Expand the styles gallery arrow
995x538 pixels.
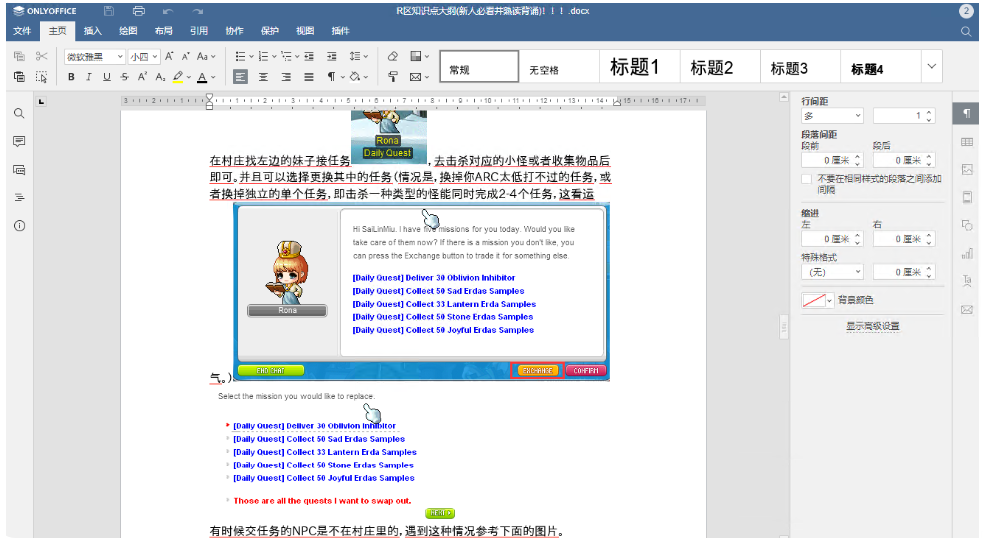pos(932,66)
